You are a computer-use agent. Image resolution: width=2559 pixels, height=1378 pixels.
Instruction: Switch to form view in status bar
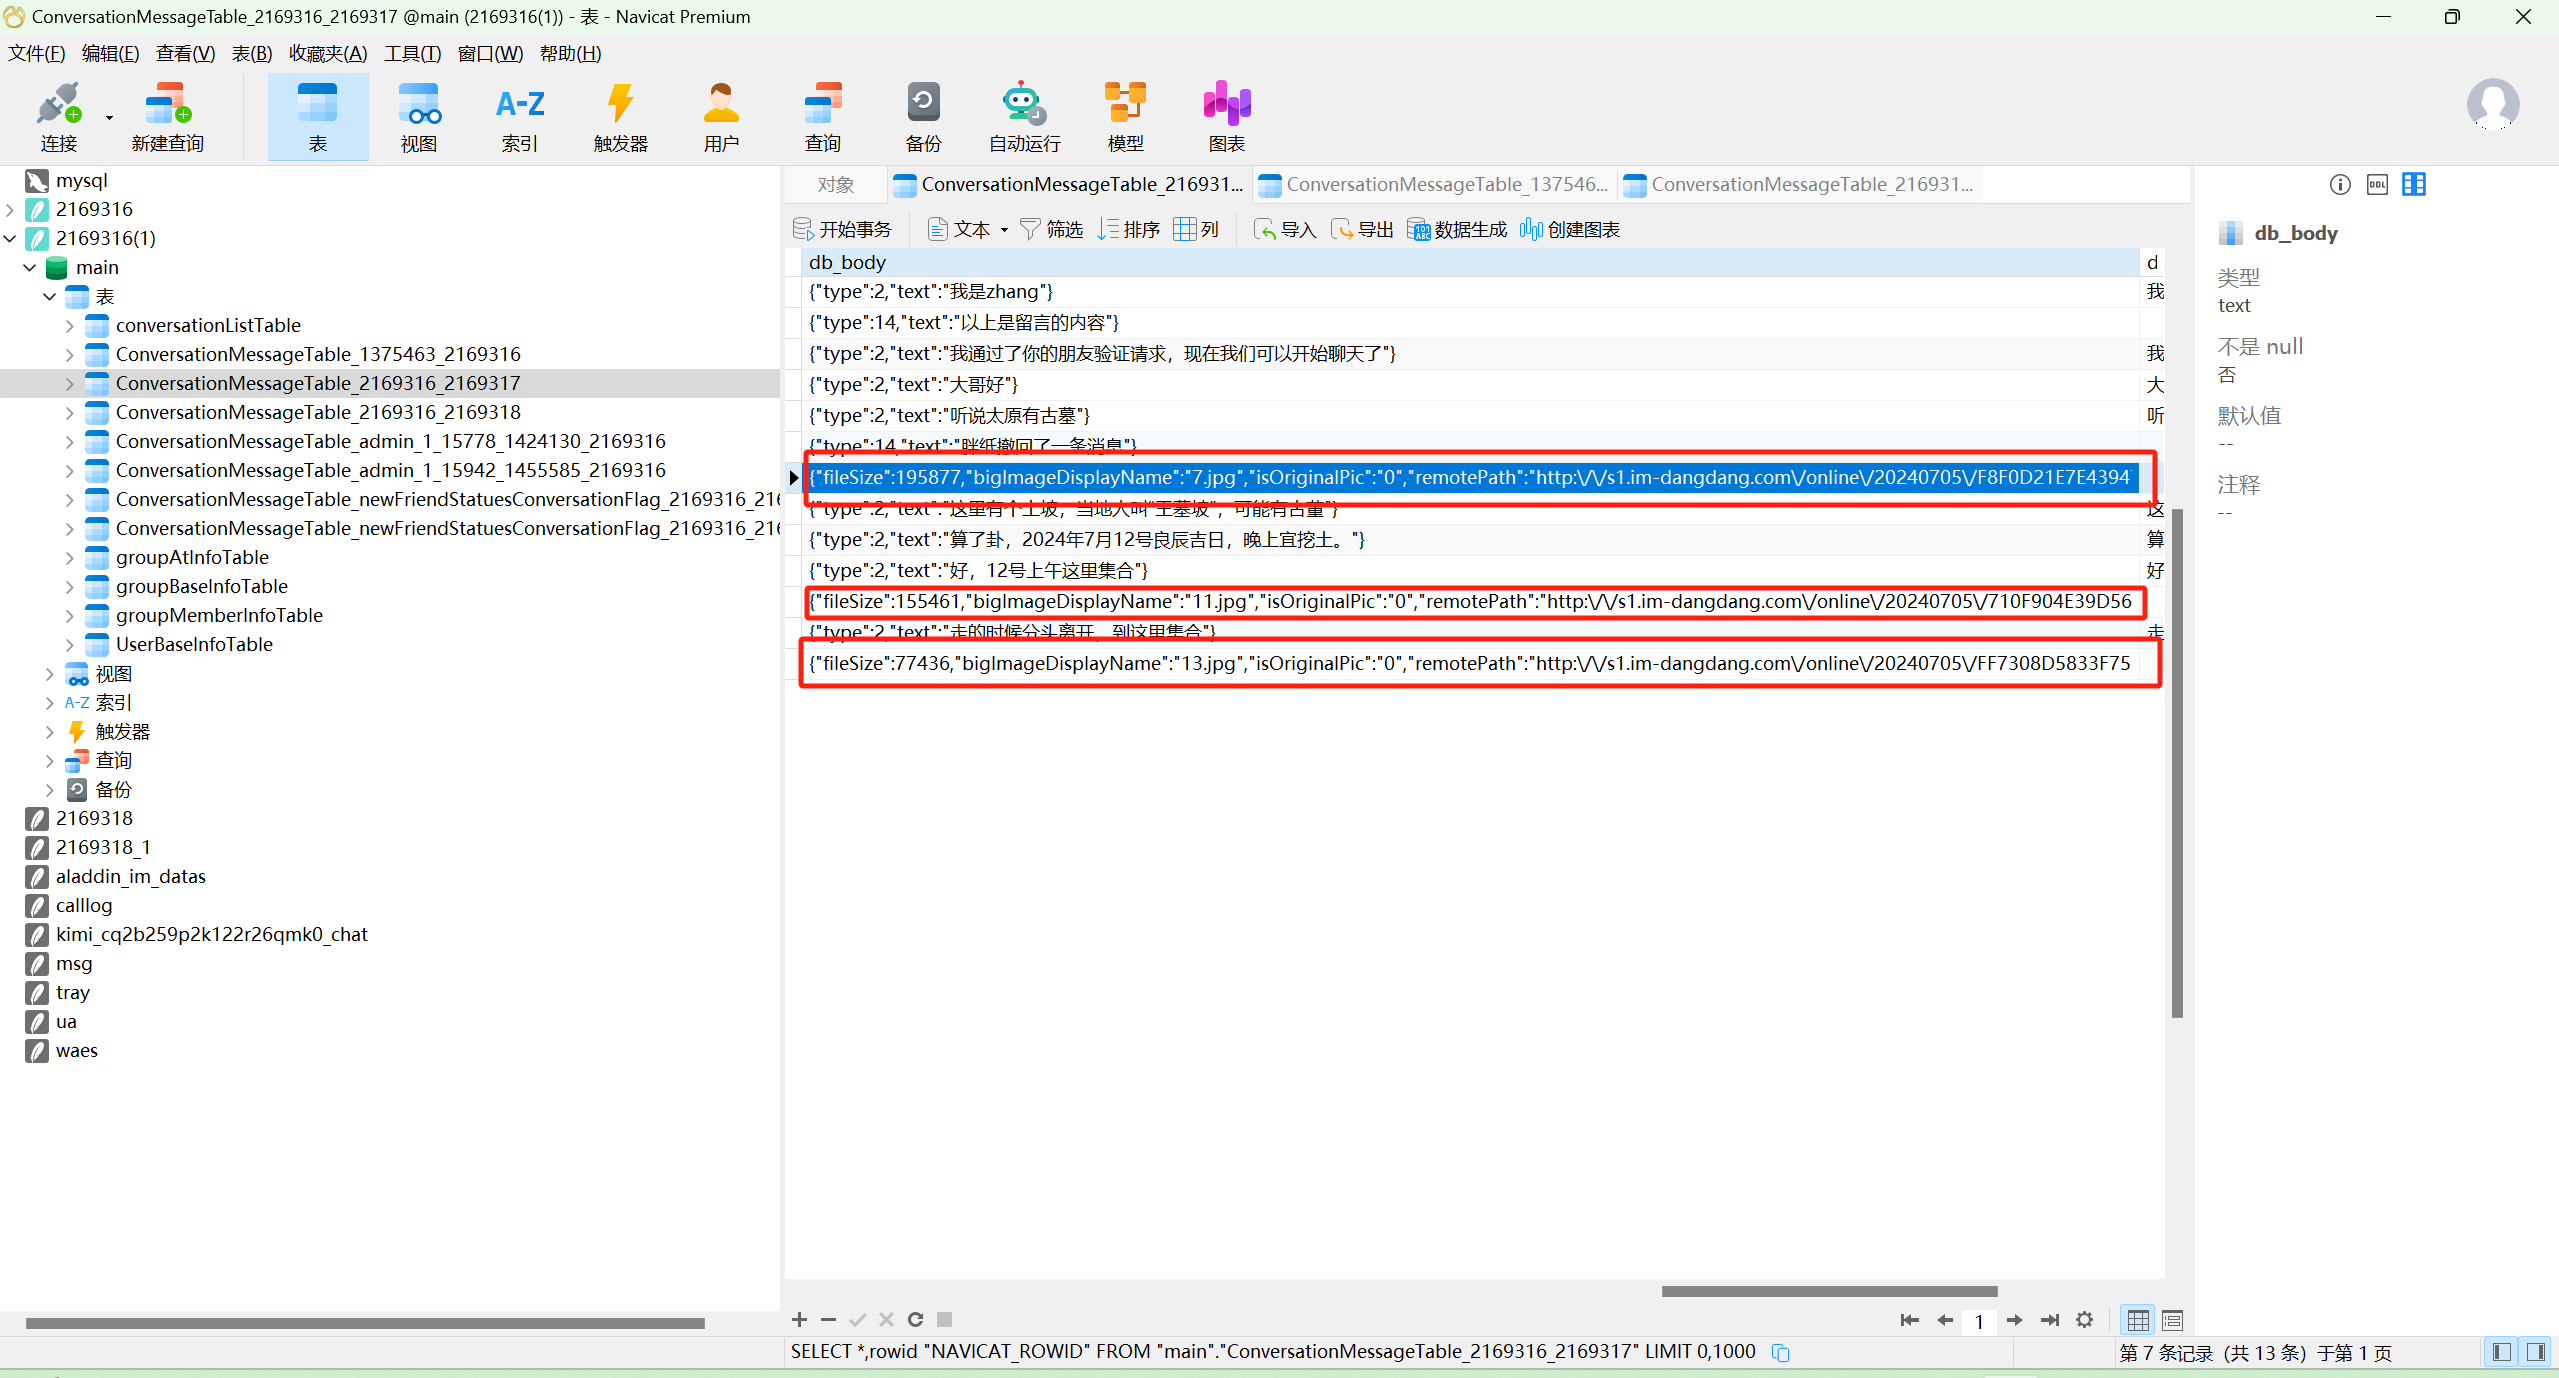[2172, 1321]
